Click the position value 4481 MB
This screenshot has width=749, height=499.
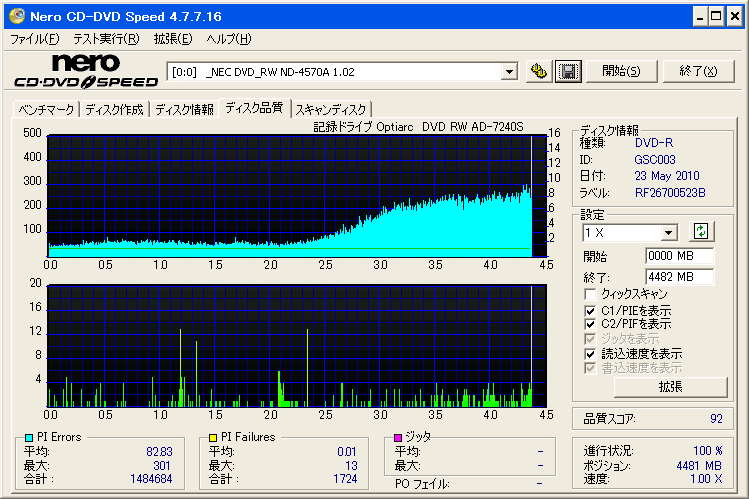(x=698, y=466)
